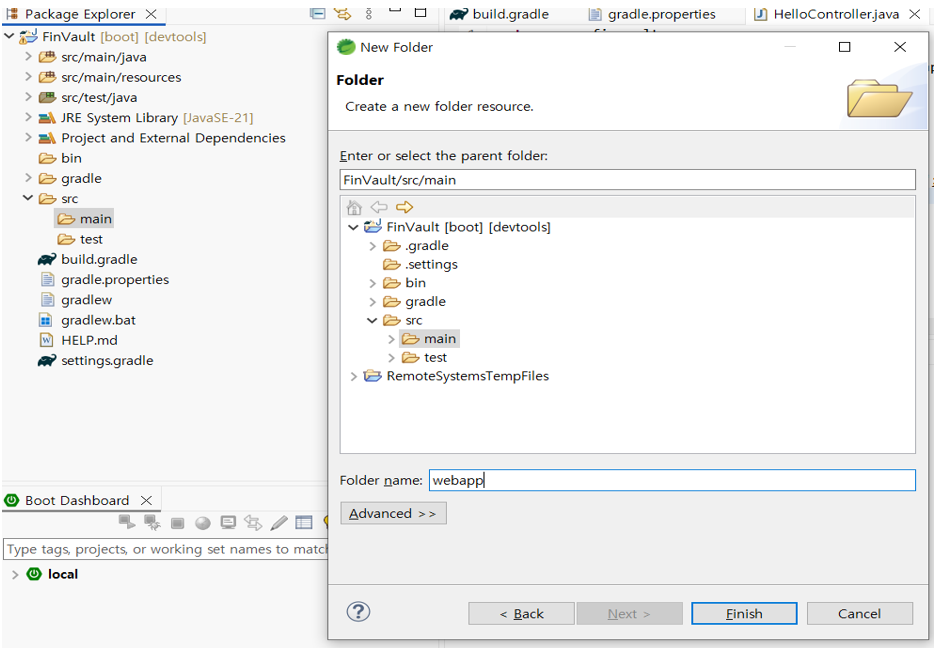The height and width of the screenshot is (648, 934).
Task: Select gradle folder in dialog tree
Action: coord(415,302)
